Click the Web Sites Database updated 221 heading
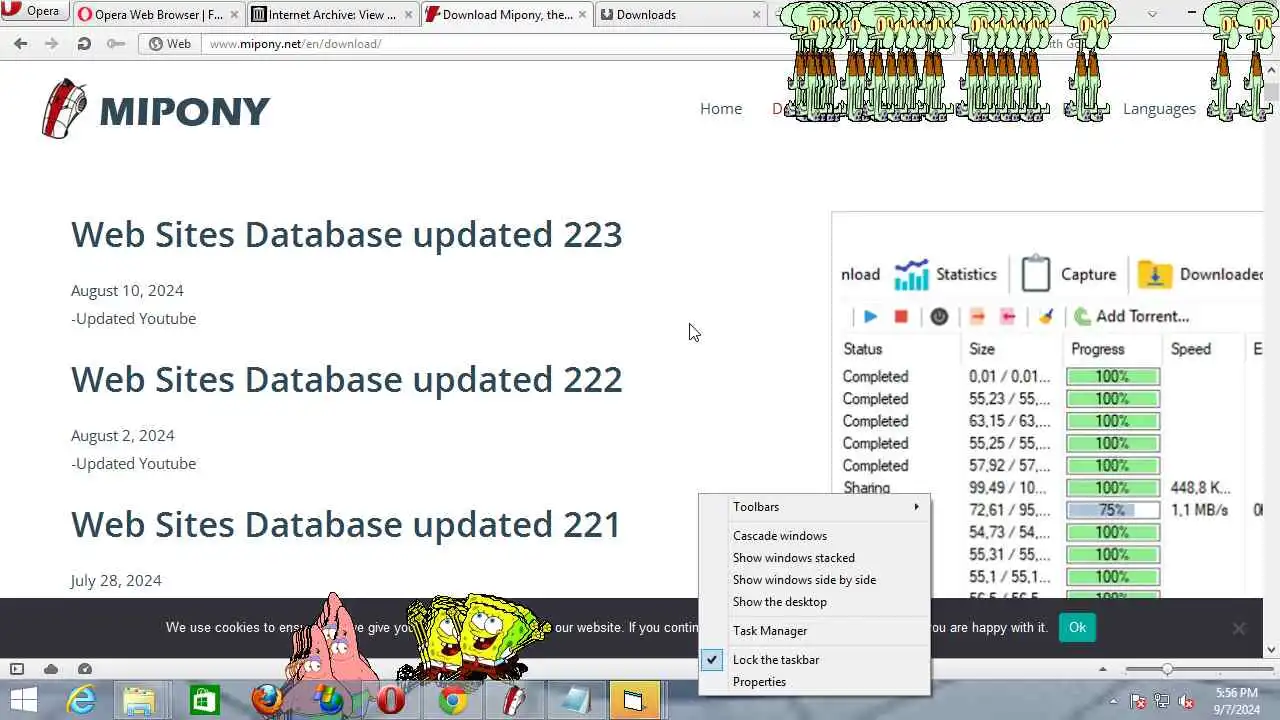The height and width of the screenshot is (720, 1280). [346, 524]
